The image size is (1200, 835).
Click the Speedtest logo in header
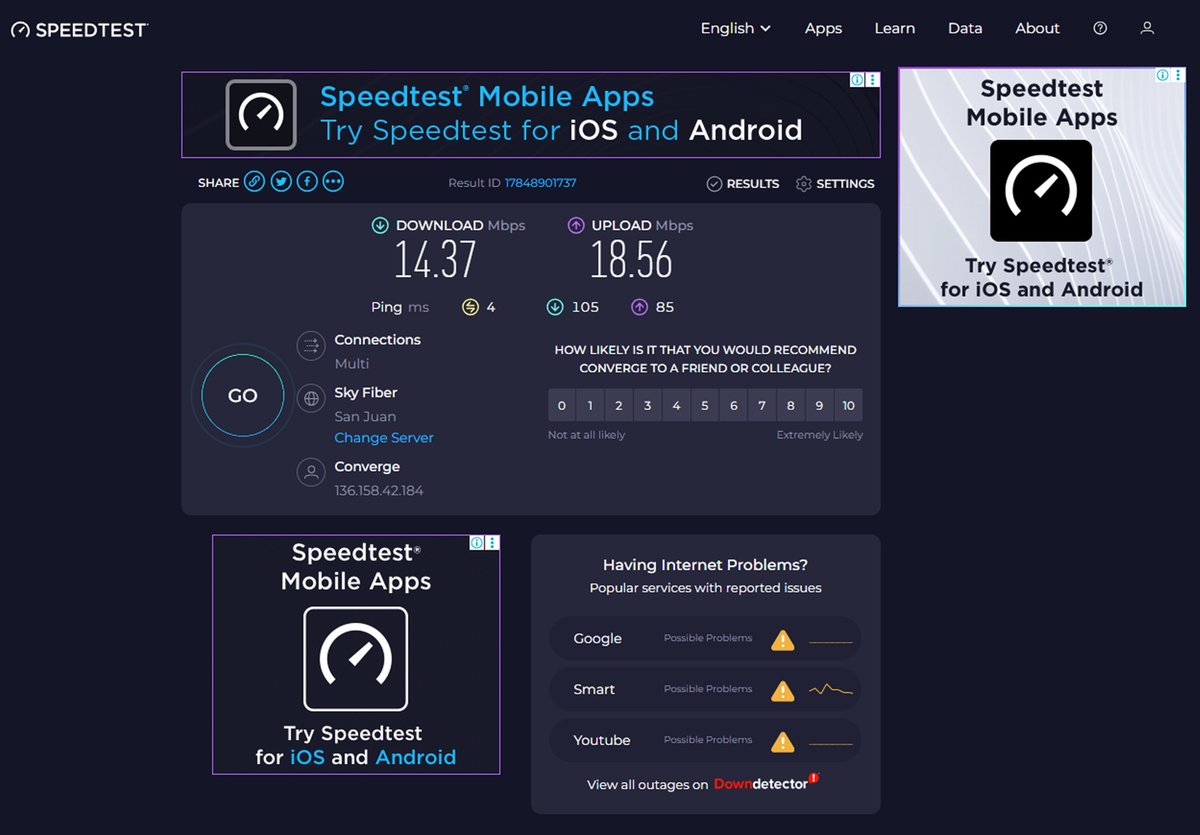tap(79, 29)
